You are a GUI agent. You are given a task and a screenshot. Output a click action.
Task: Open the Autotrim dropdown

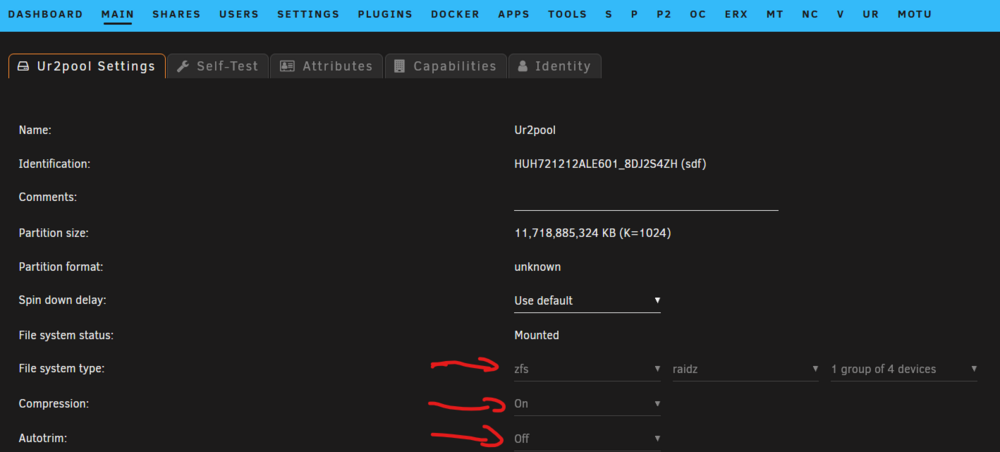point(587,439)
